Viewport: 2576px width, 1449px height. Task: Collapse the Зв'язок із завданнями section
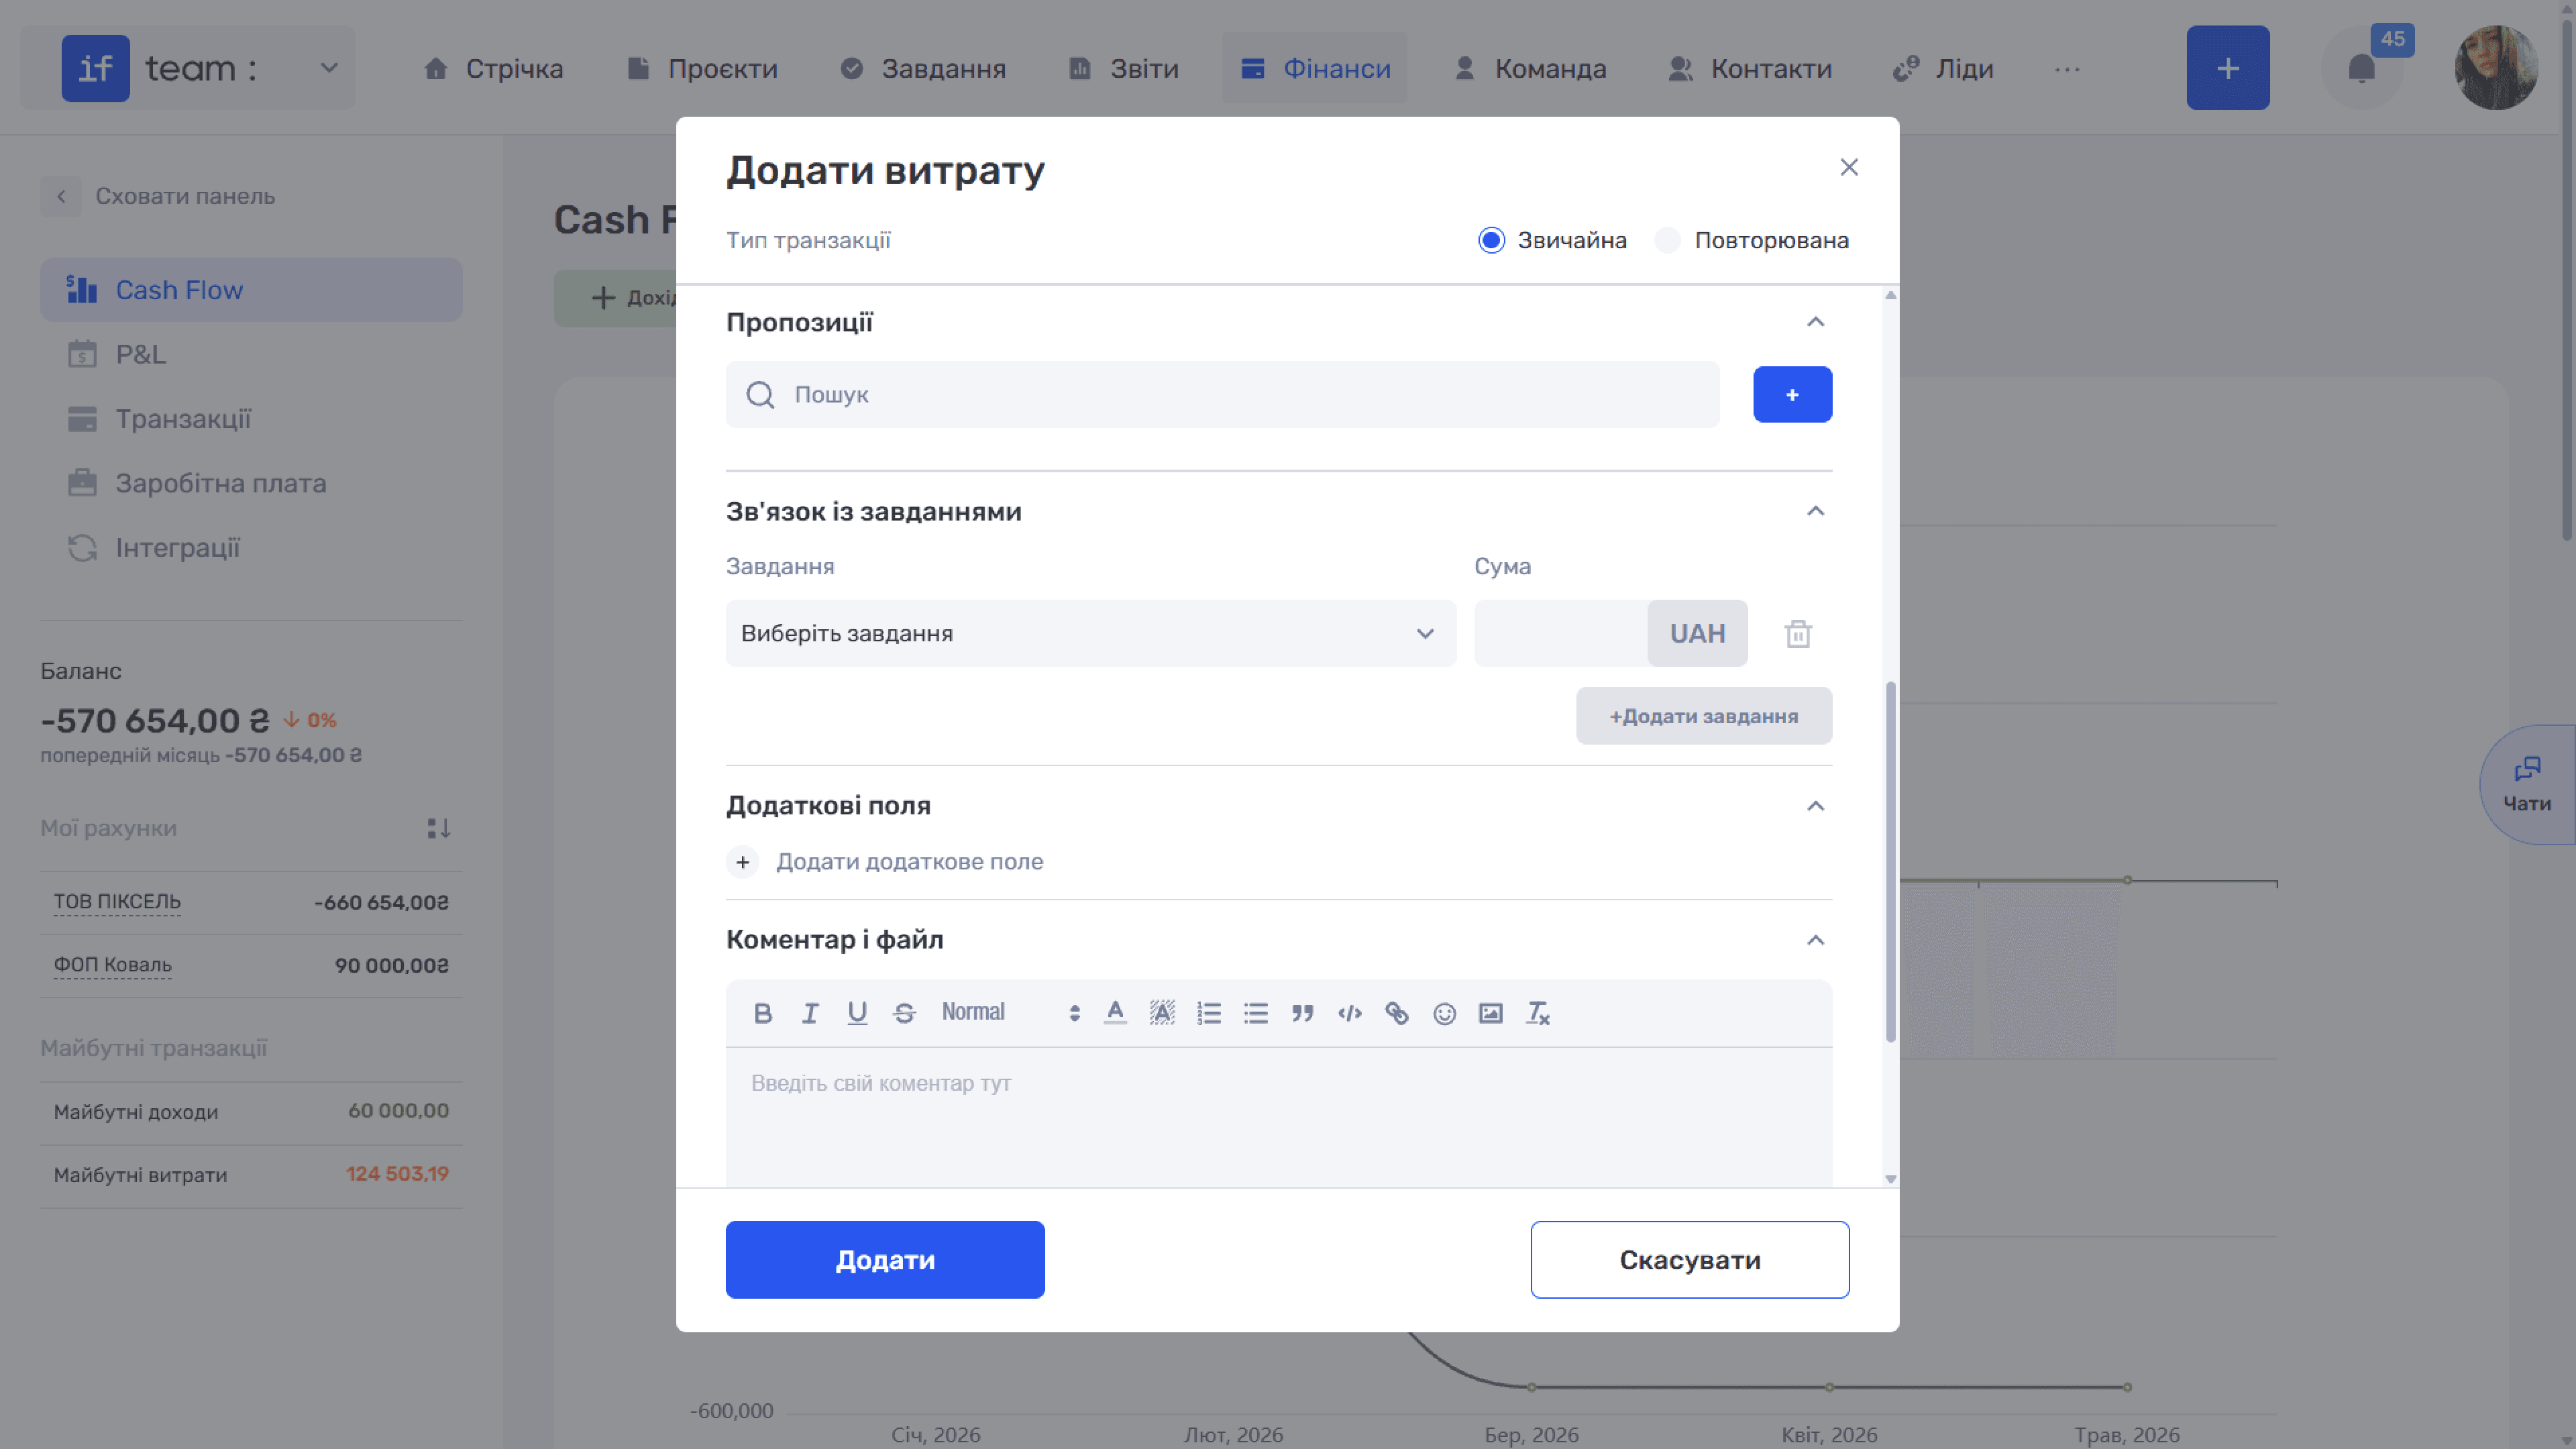click(x=1816, y=512)
